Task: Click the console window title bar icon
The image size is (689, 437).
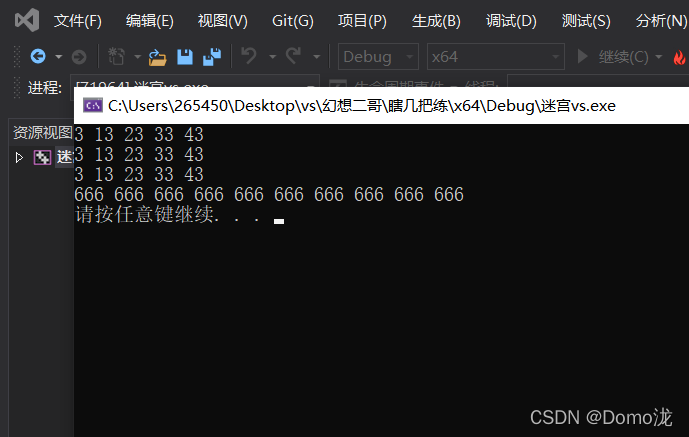Action: coord(93,105)
